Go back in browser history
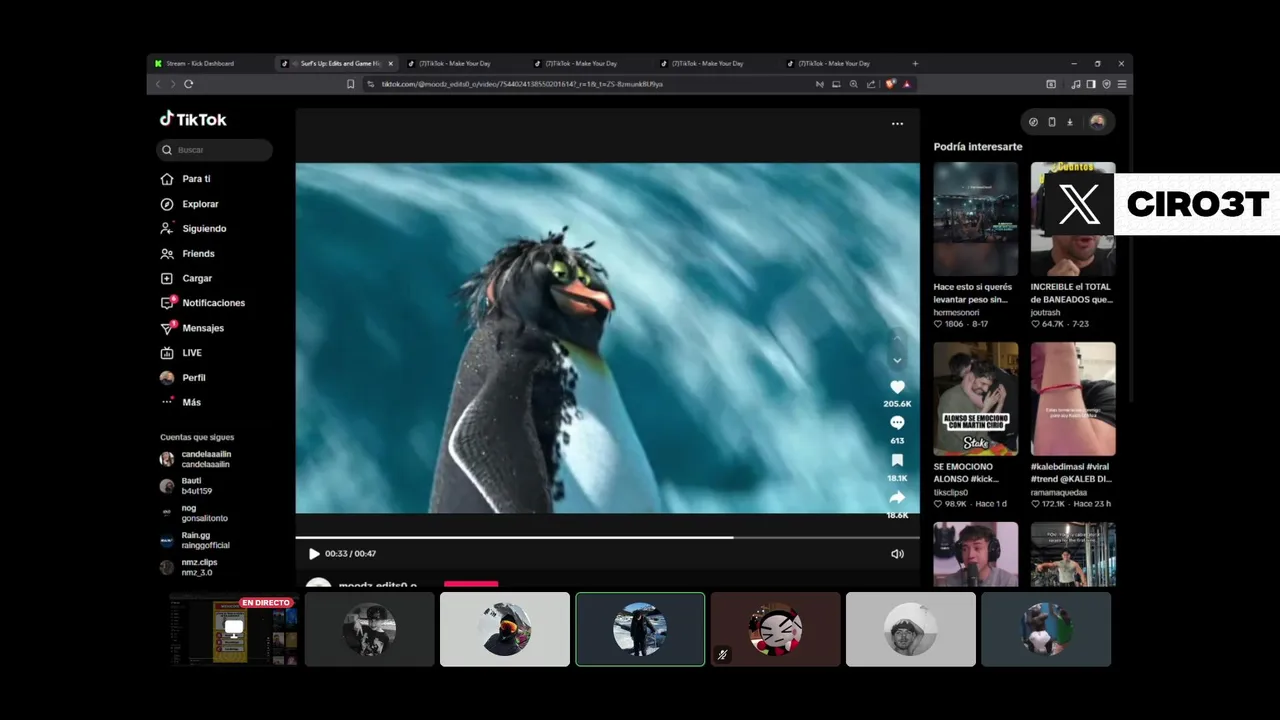The image size is (1280, 720). pyautogui.click(x=157, y=84)
